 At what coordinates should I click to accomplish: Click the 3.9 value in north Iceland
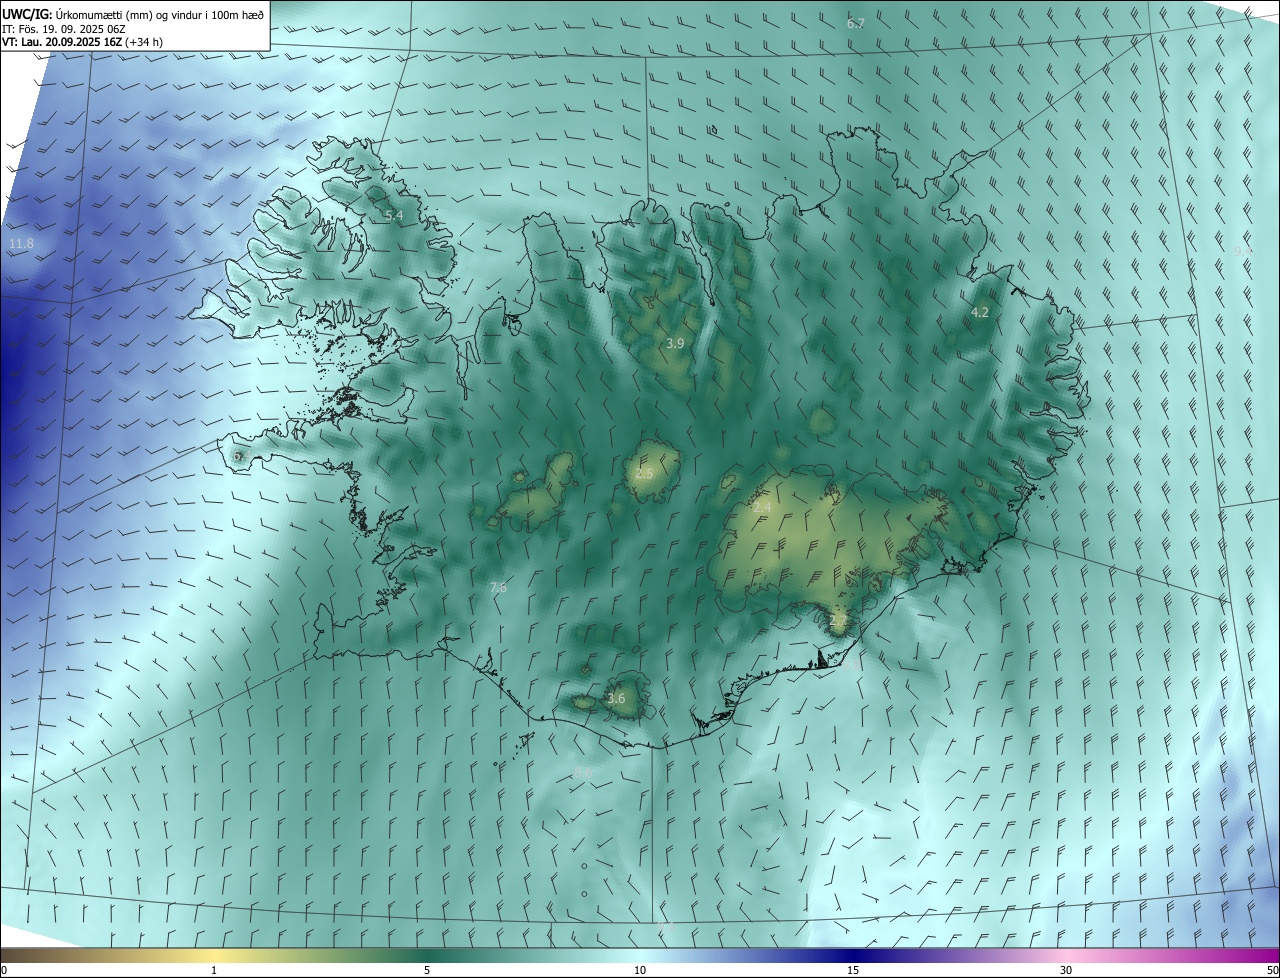[675, 343]
